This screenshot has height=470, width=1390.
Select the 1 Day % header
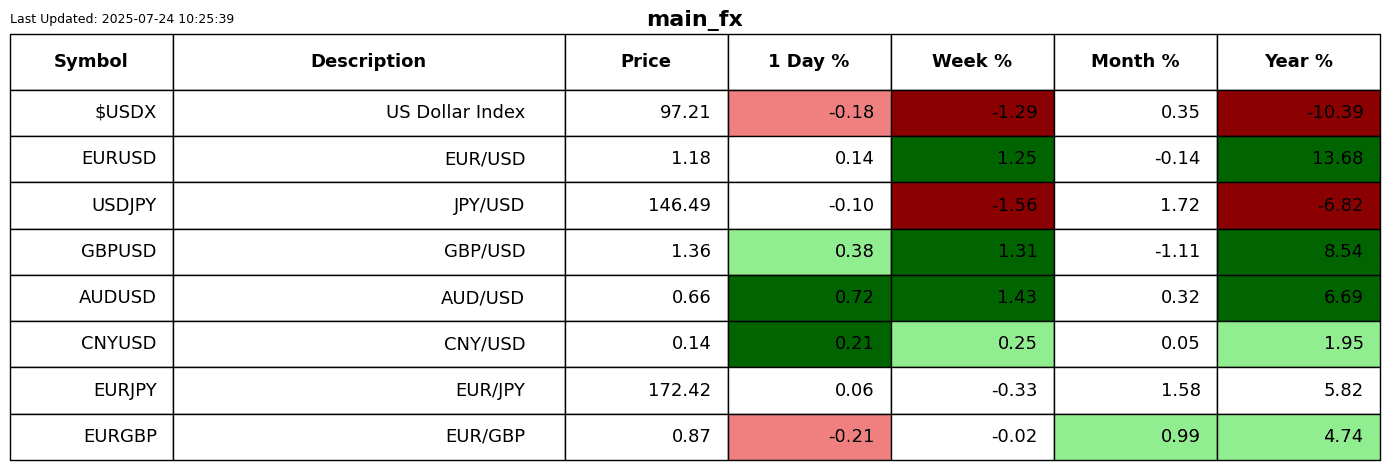(x=809, y=62)
